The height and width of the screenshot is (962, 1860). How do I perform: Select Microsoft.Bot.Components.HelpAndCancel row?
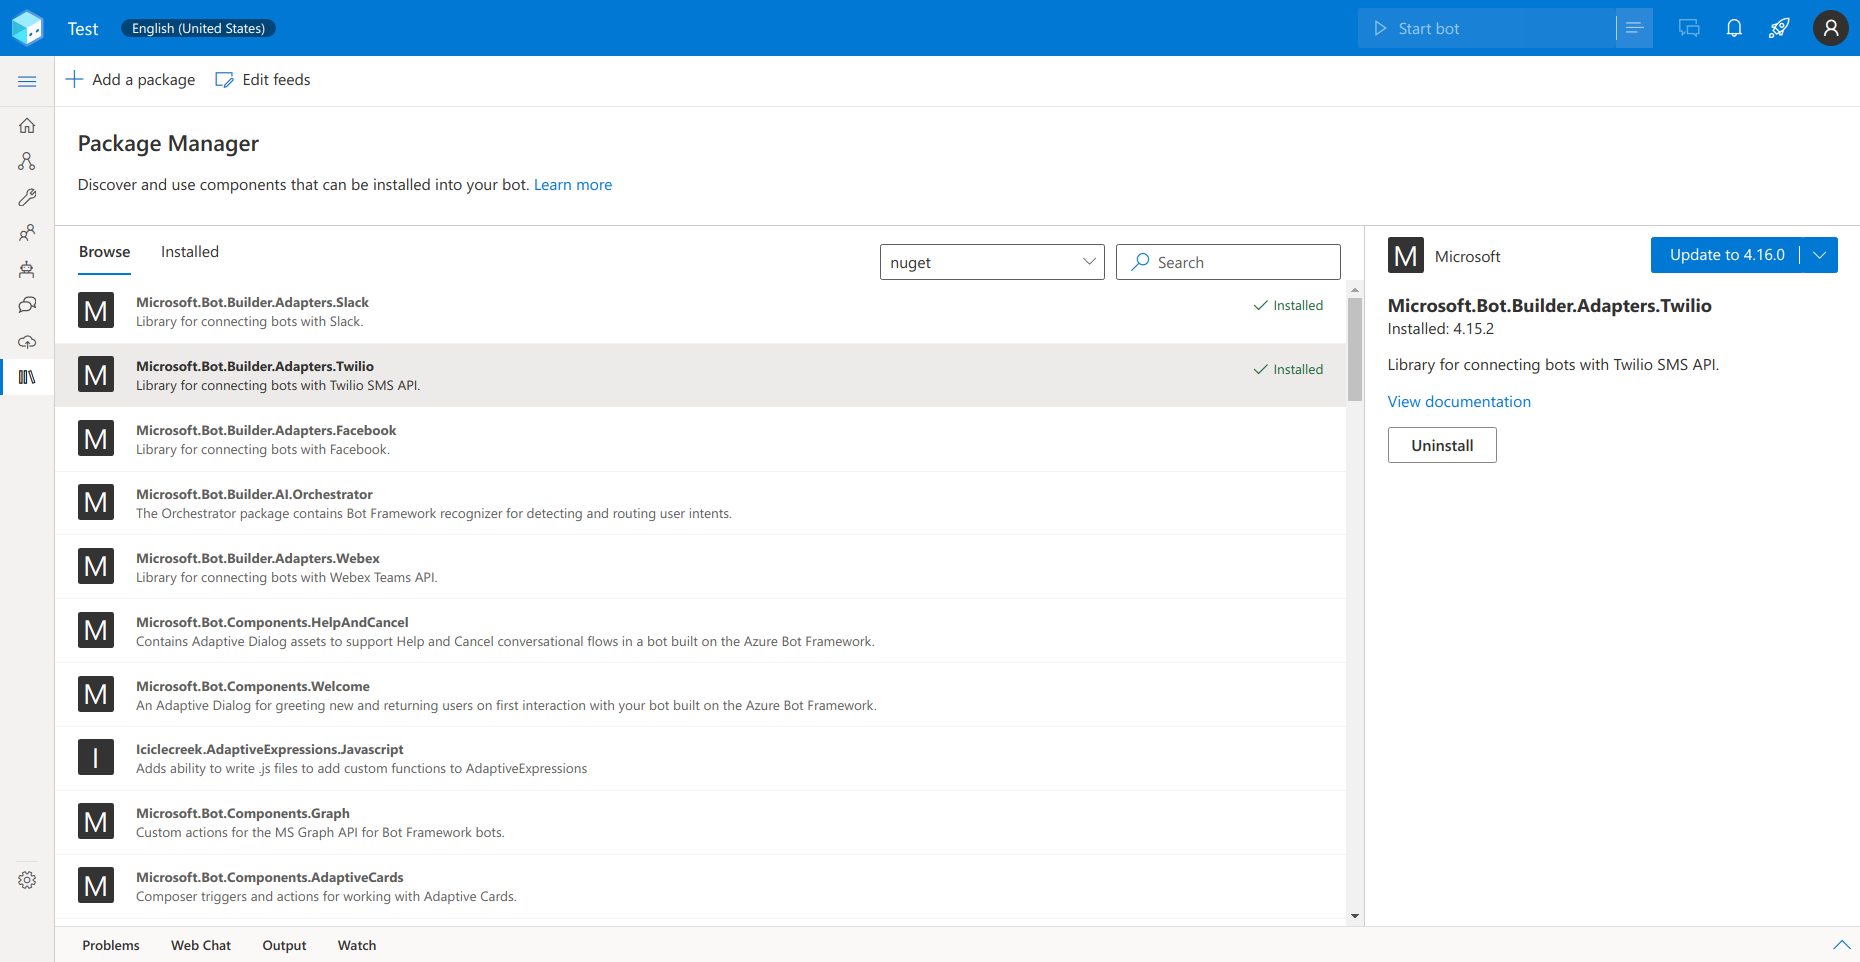point(700,631)
